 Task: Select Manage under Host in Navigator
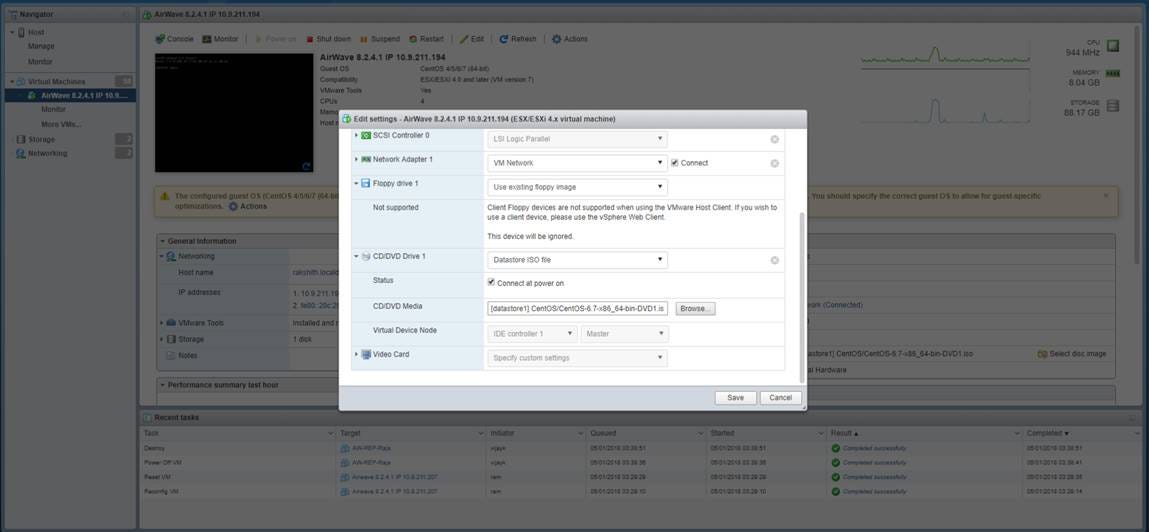[41, 46]
